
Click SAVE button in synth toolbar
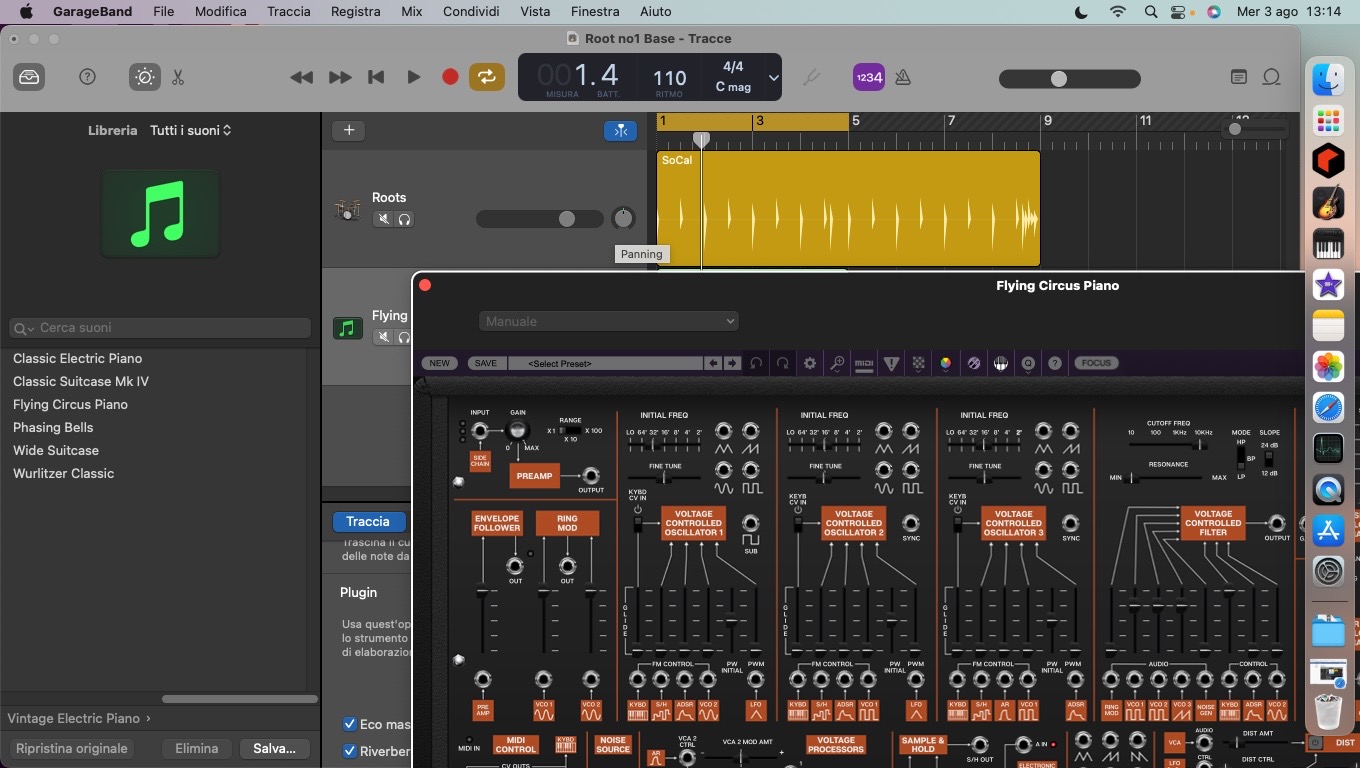point(485,363)
